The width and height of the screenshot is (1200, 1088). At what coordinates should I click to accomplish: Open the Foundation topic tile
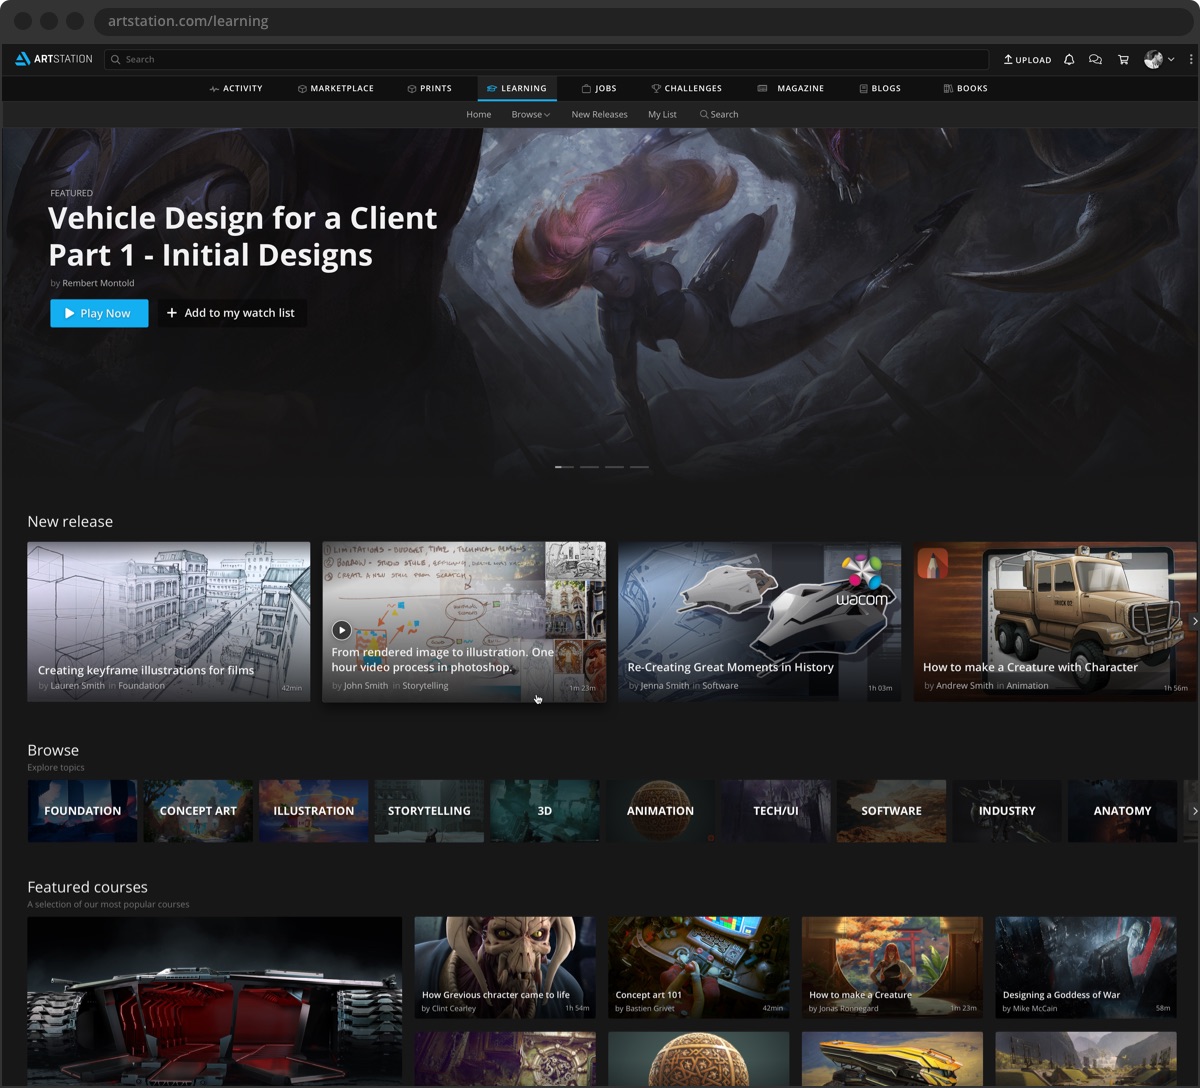click(x=82, y=810)
